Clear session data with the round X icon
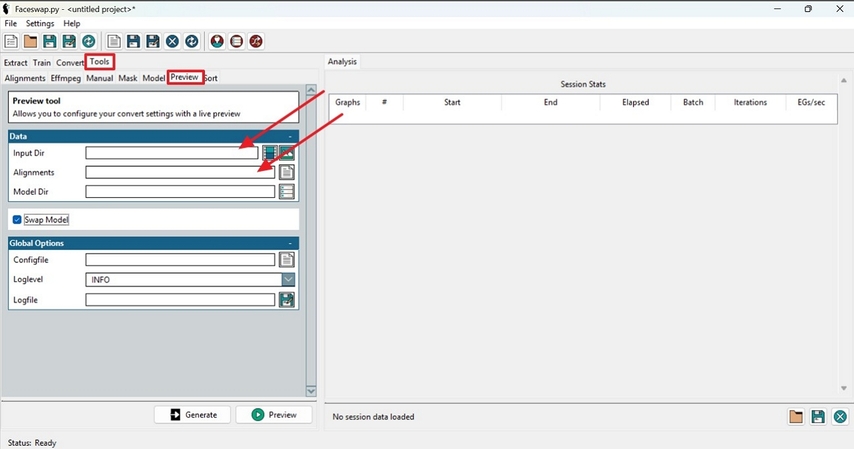Image resolution: width=854 pixels, height=449 pixels. 840,417
